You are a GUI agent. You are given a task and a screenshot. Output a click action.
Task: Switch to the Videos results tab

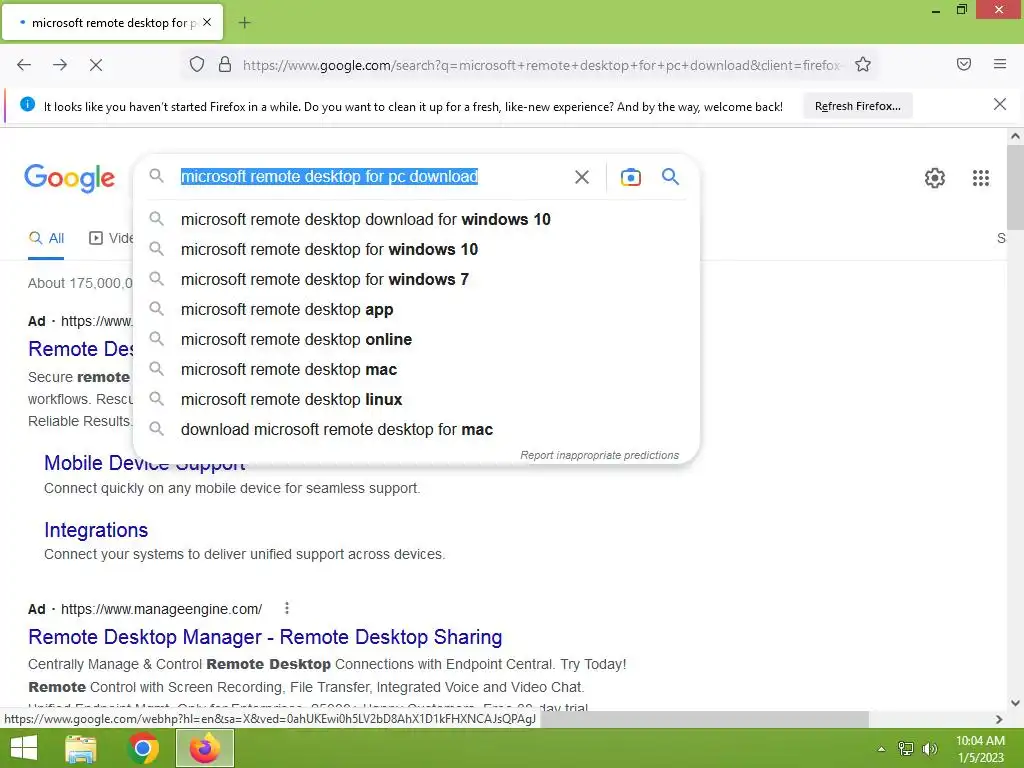pyautogui.click(x=110, y=238)
